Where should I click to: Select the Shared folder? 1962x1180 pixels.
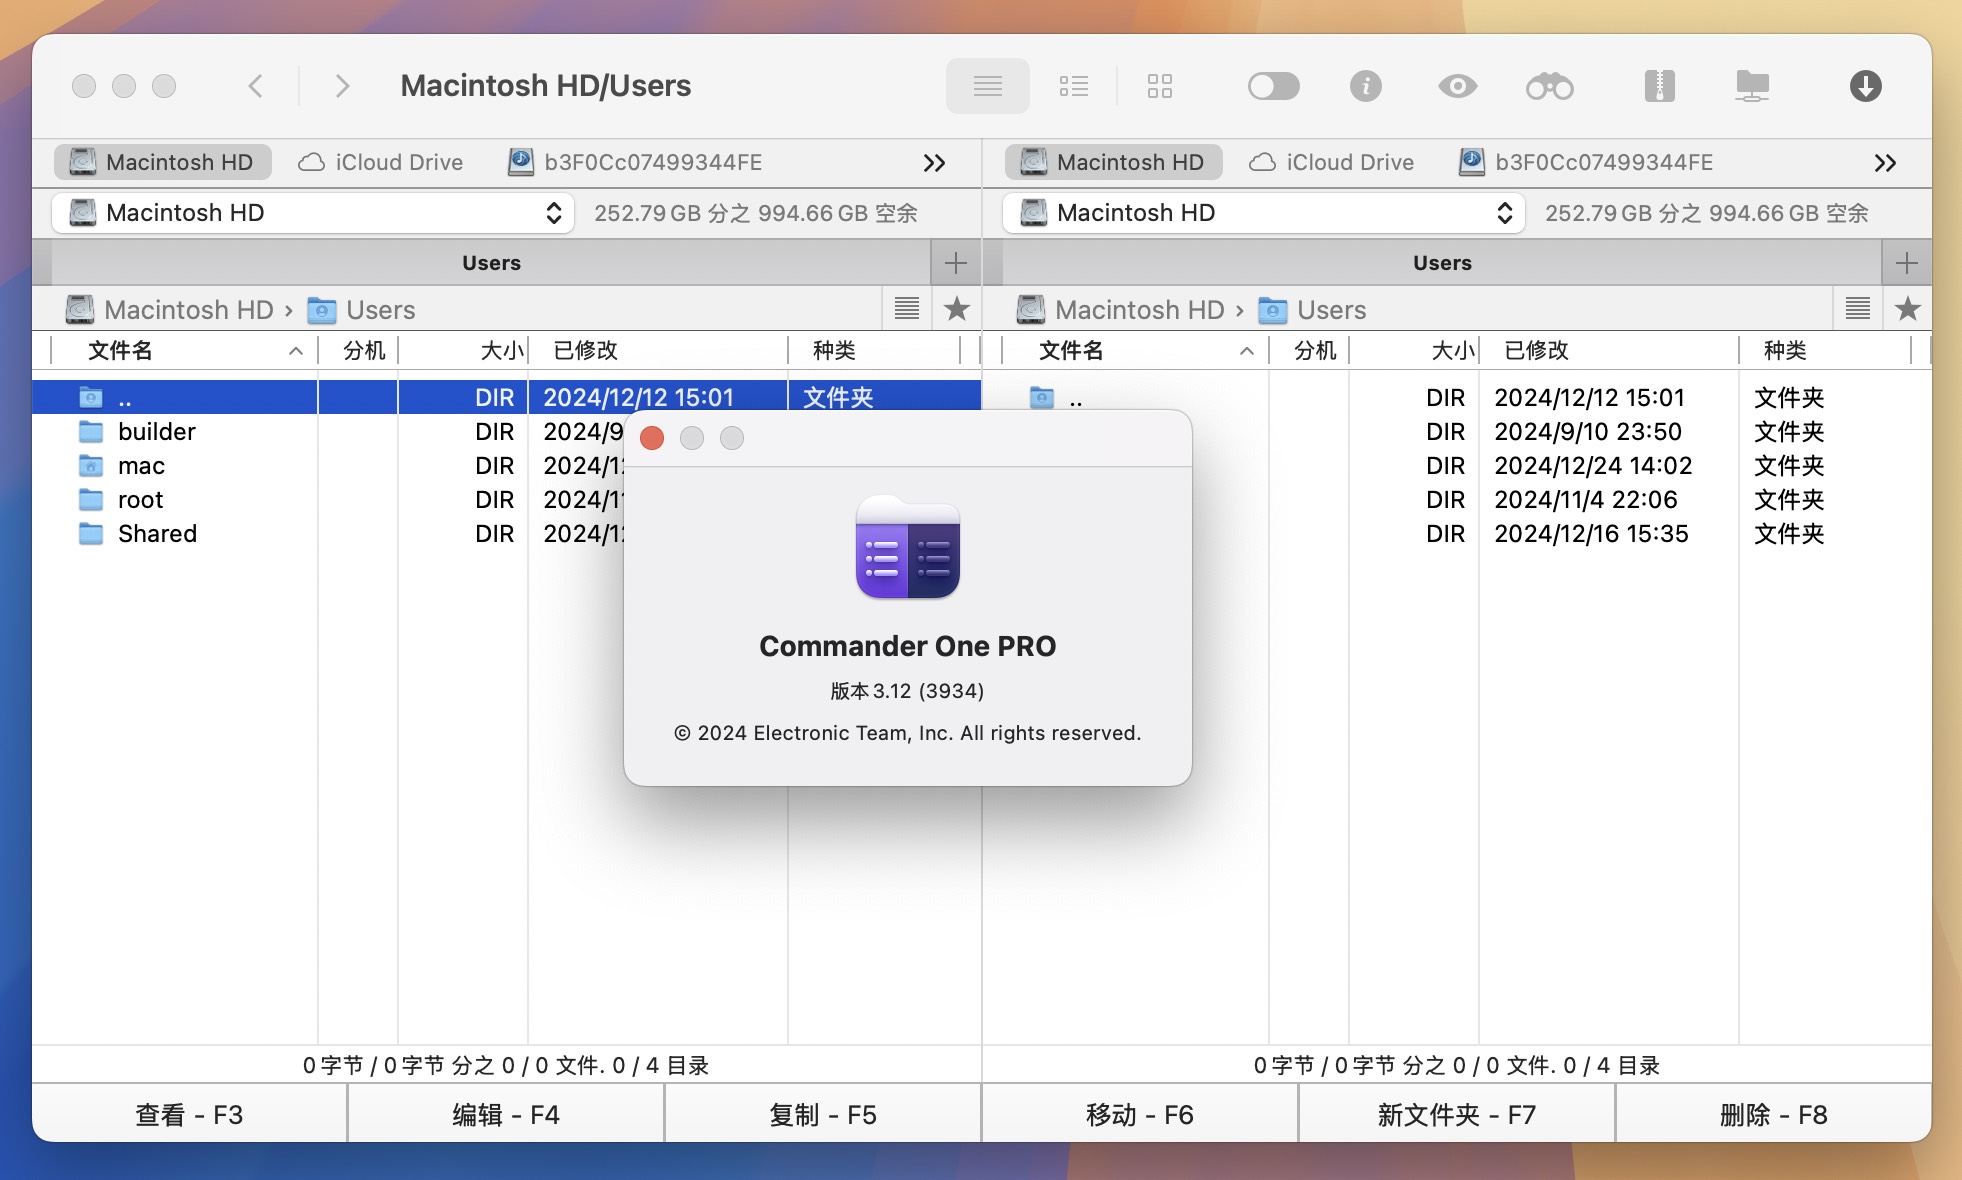(157, 533)
